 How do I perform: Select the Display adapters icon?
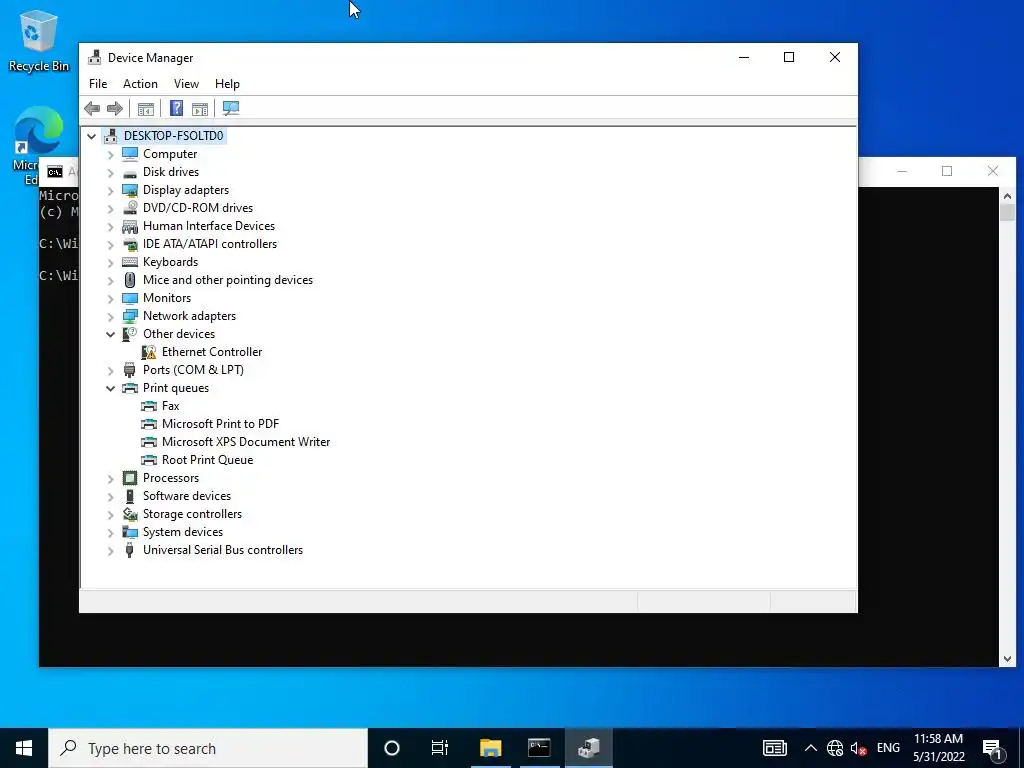(130, 190)
